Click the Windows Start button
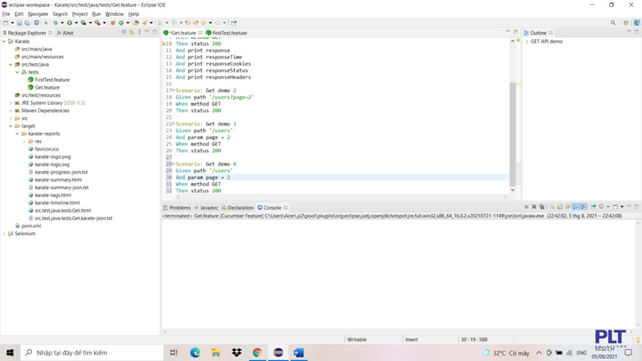The width and height of the screenshot is (642, 361). tap(10, 352)
